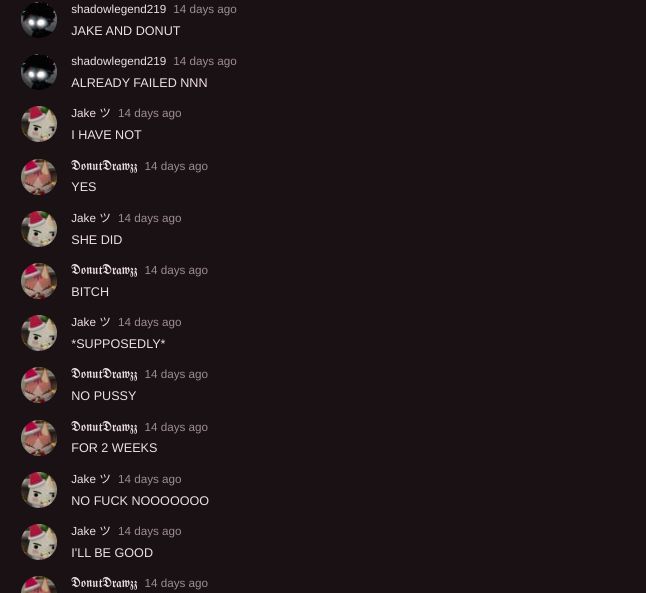Click the DonutDrawzz username above BITCH comment
Screen dimensions: 646x593
104,270
